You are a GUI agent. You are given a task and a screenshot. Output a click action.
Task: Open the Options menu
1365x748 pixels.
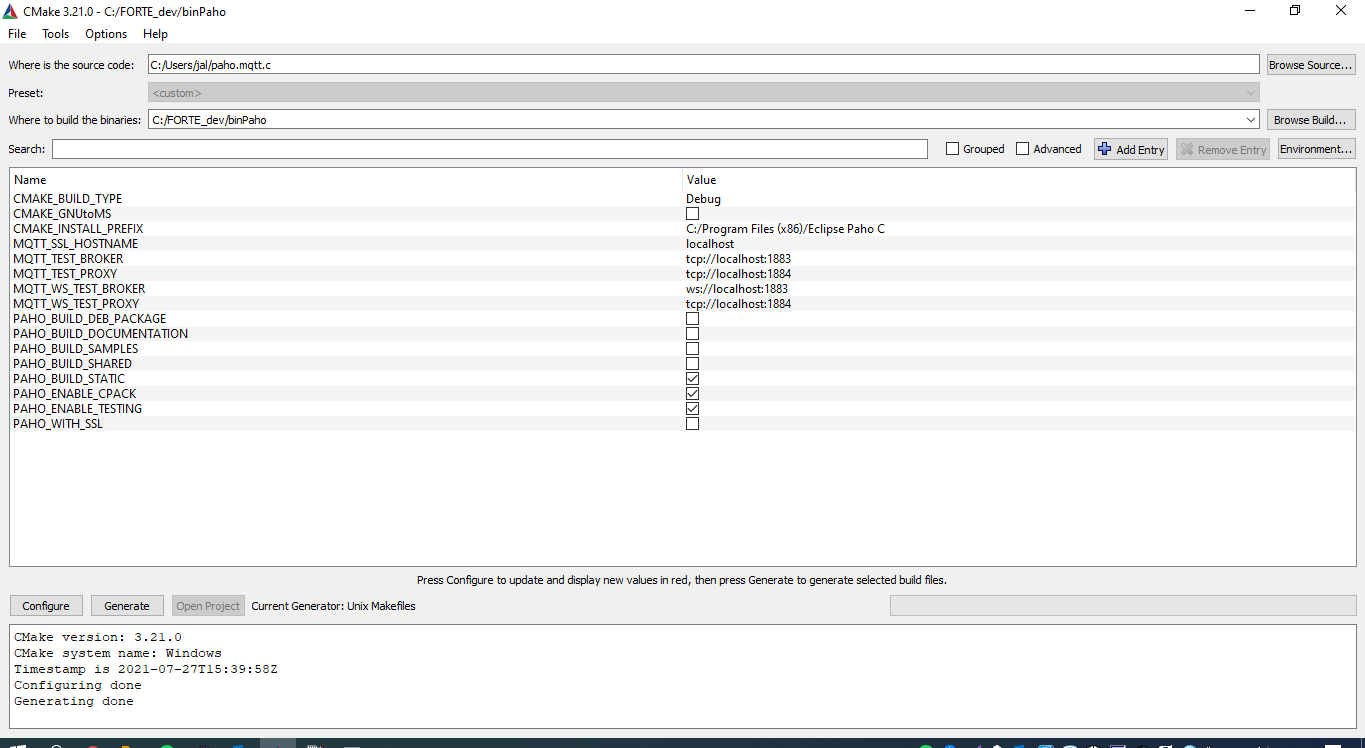pos(106,34)
